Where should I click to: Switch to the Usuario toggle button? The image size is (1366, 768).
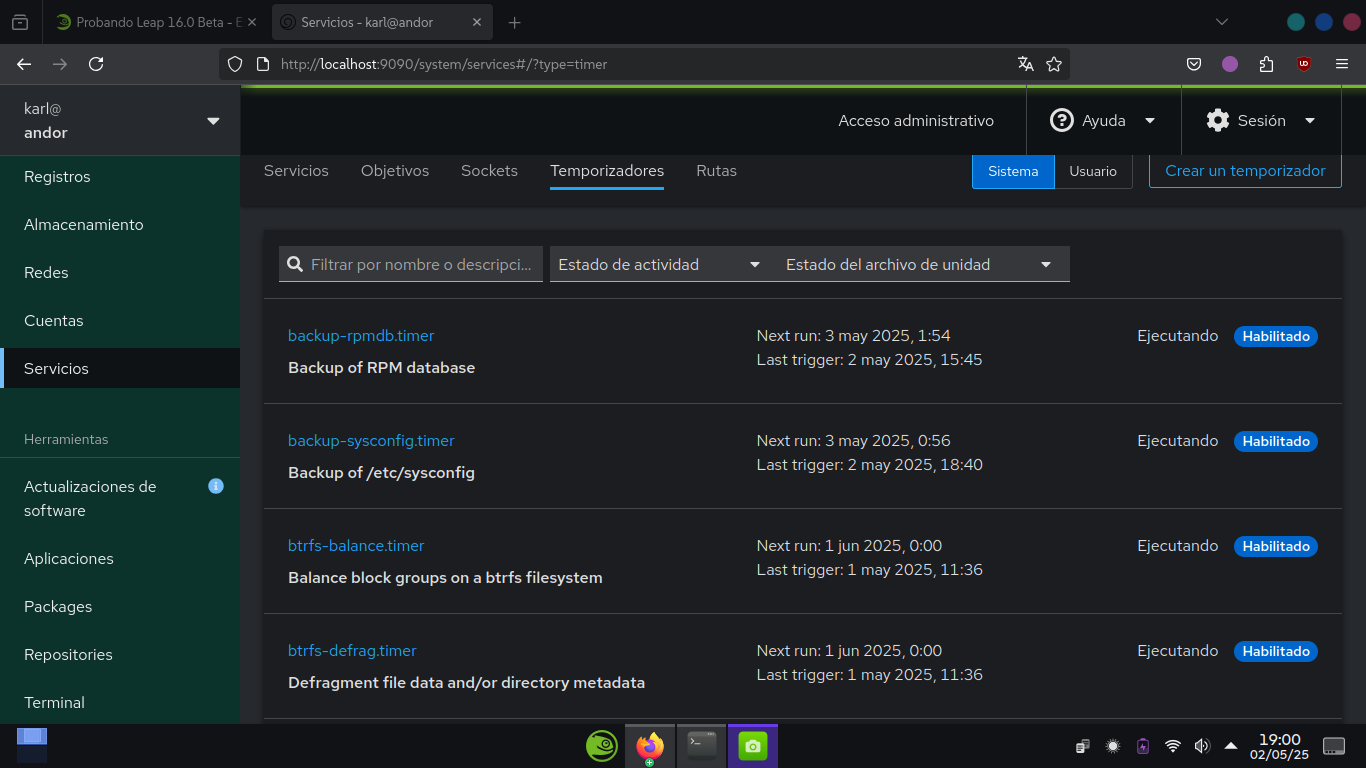pos(1092,171)
